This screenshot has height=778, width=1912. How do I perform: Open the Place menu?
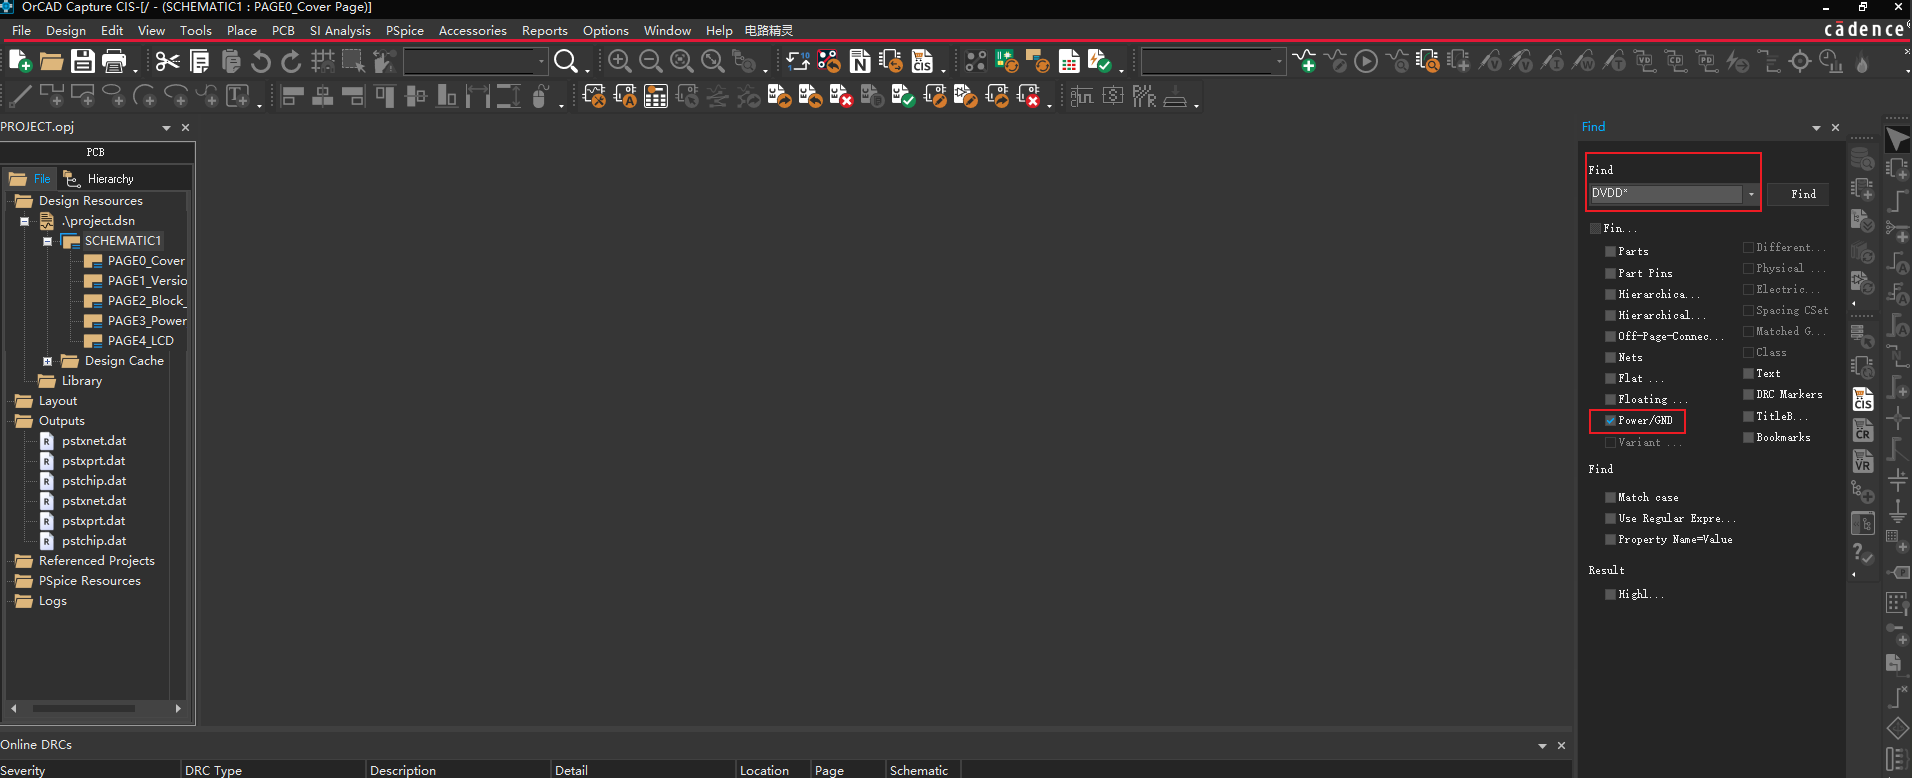[242, 31]
